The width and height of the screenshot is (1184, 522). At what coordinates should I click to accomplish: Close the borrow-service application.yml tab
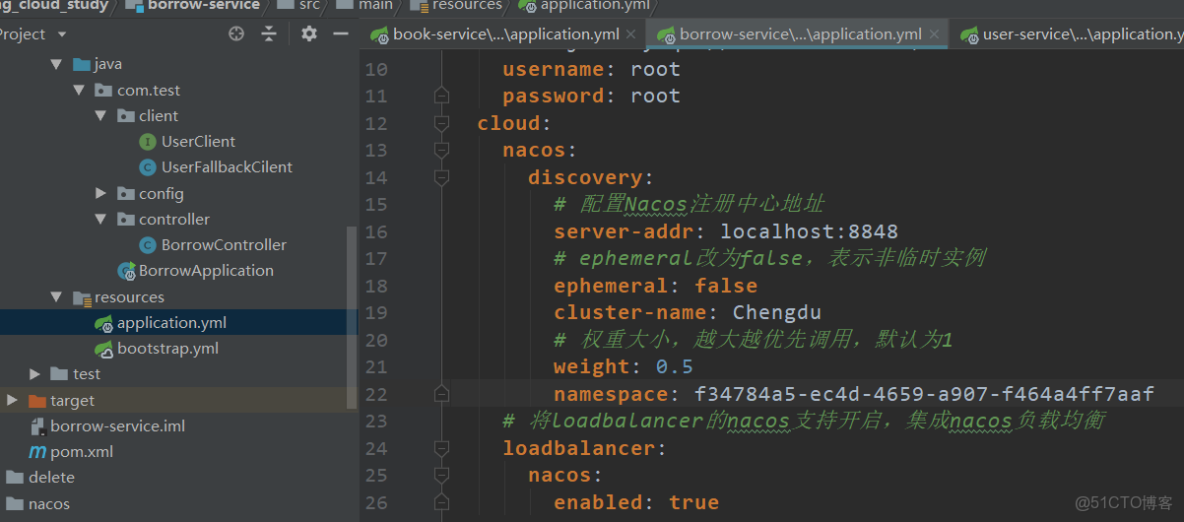pos(933,35)
